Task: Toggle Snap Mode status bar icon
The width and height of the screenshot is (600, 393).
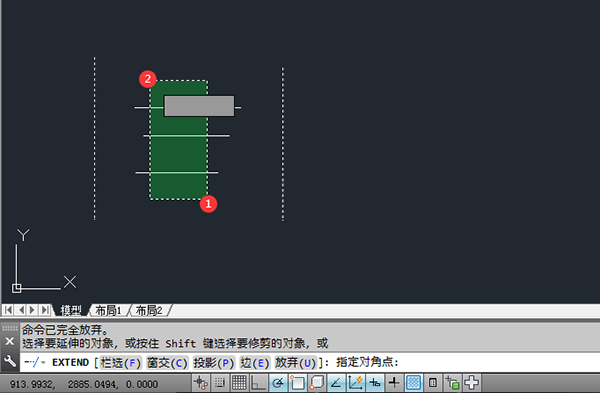Action: (x=220, y=383)
